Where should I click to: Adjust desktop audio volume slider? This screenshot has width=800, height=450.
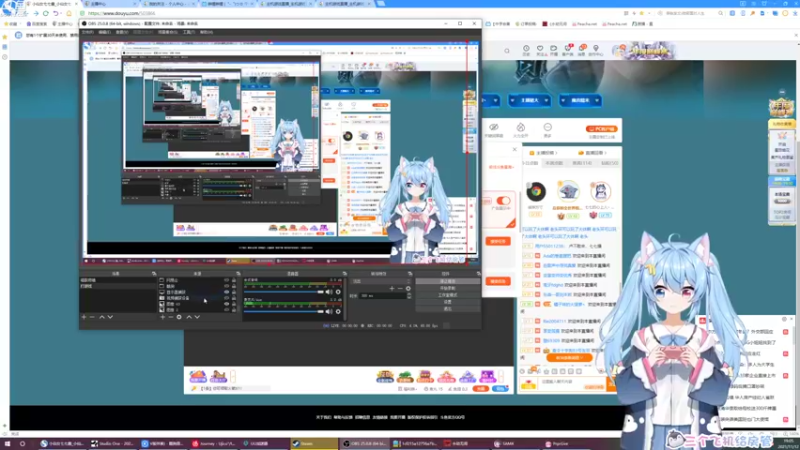tap(284, 292)
